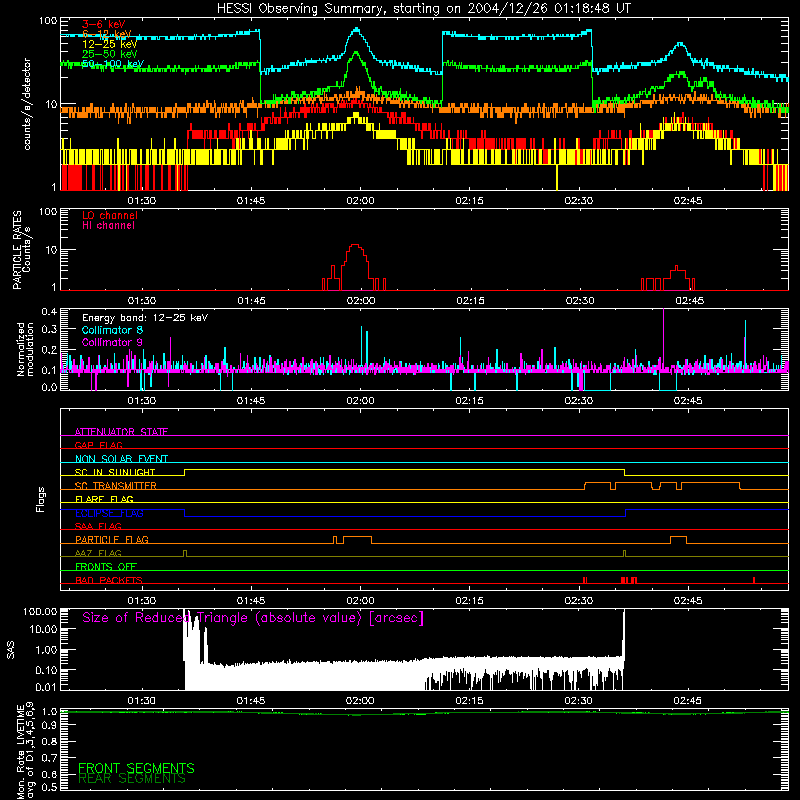Click the REAR SEGMENTS legend label
Screen dimensions: 800x800
point(132,779)
